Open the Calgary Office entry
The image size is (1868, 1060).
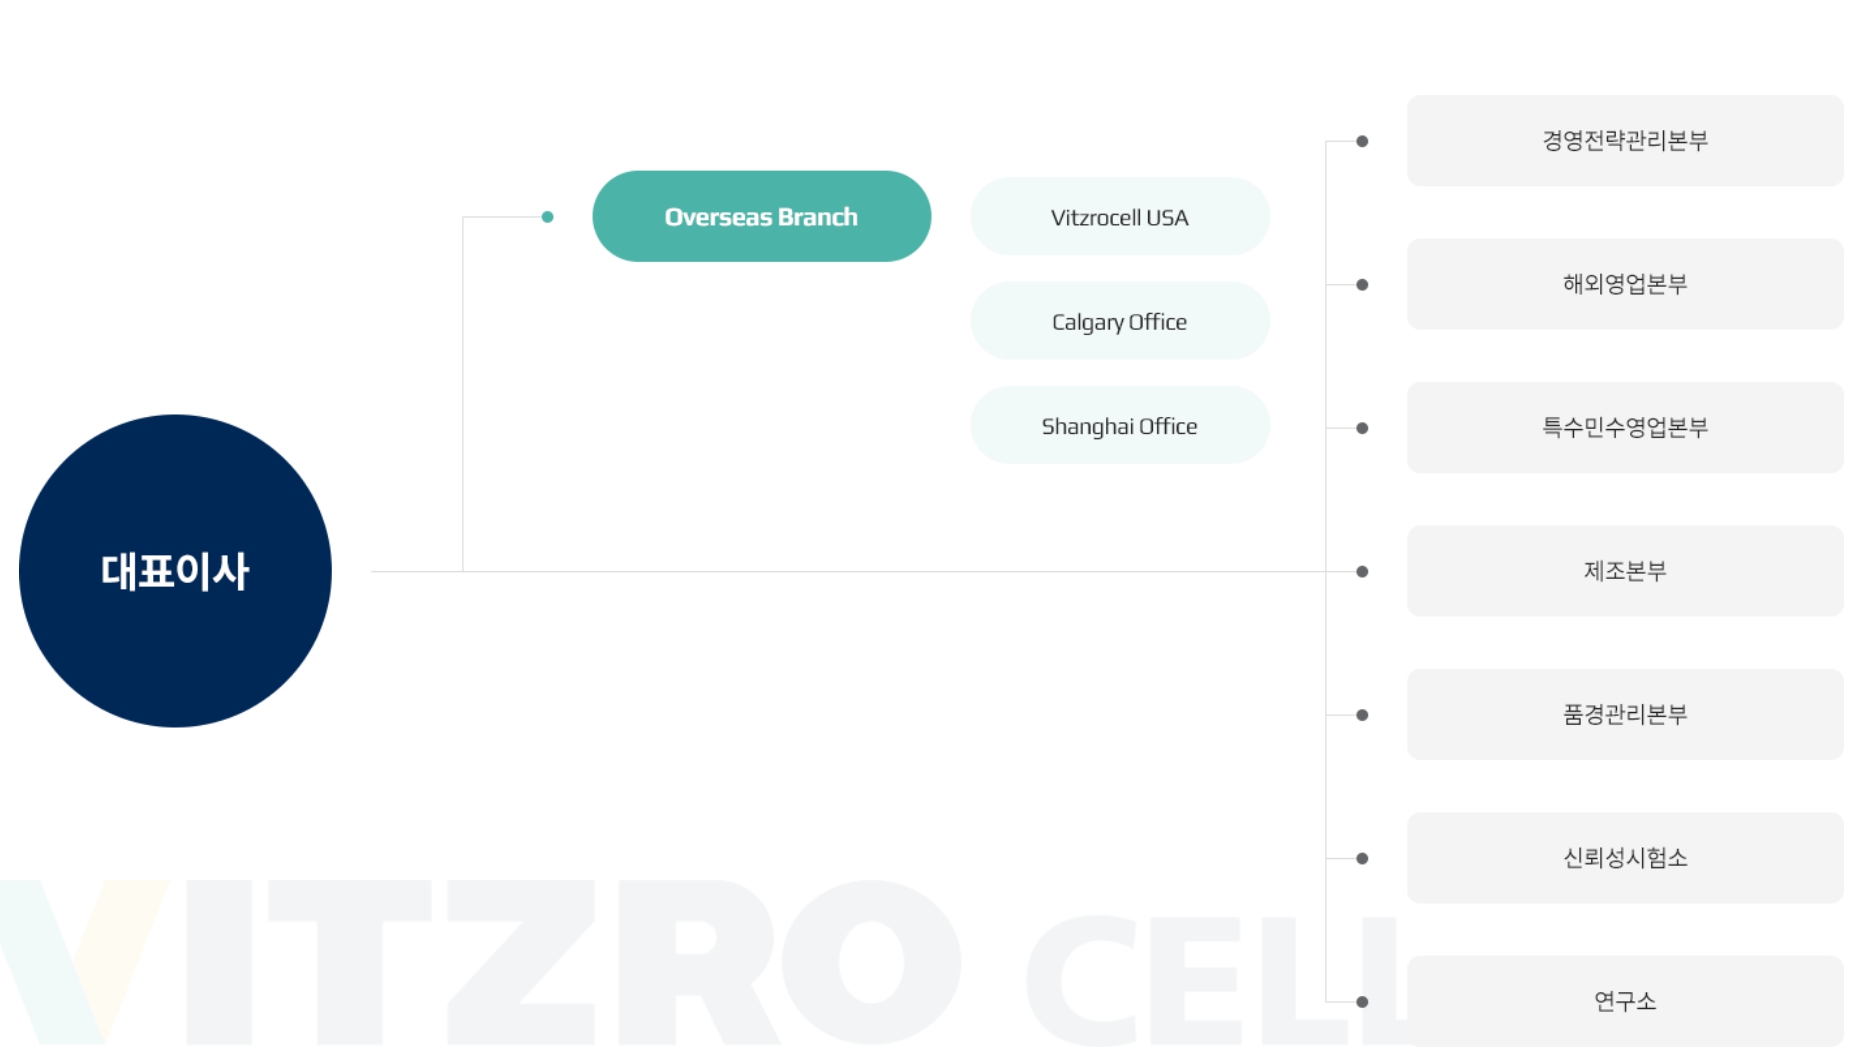coord(1120,321)
